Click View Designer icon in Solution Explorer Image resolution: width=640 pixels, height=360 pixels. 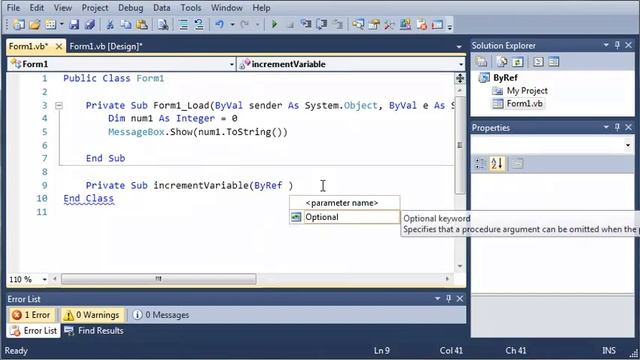point(554,62)
